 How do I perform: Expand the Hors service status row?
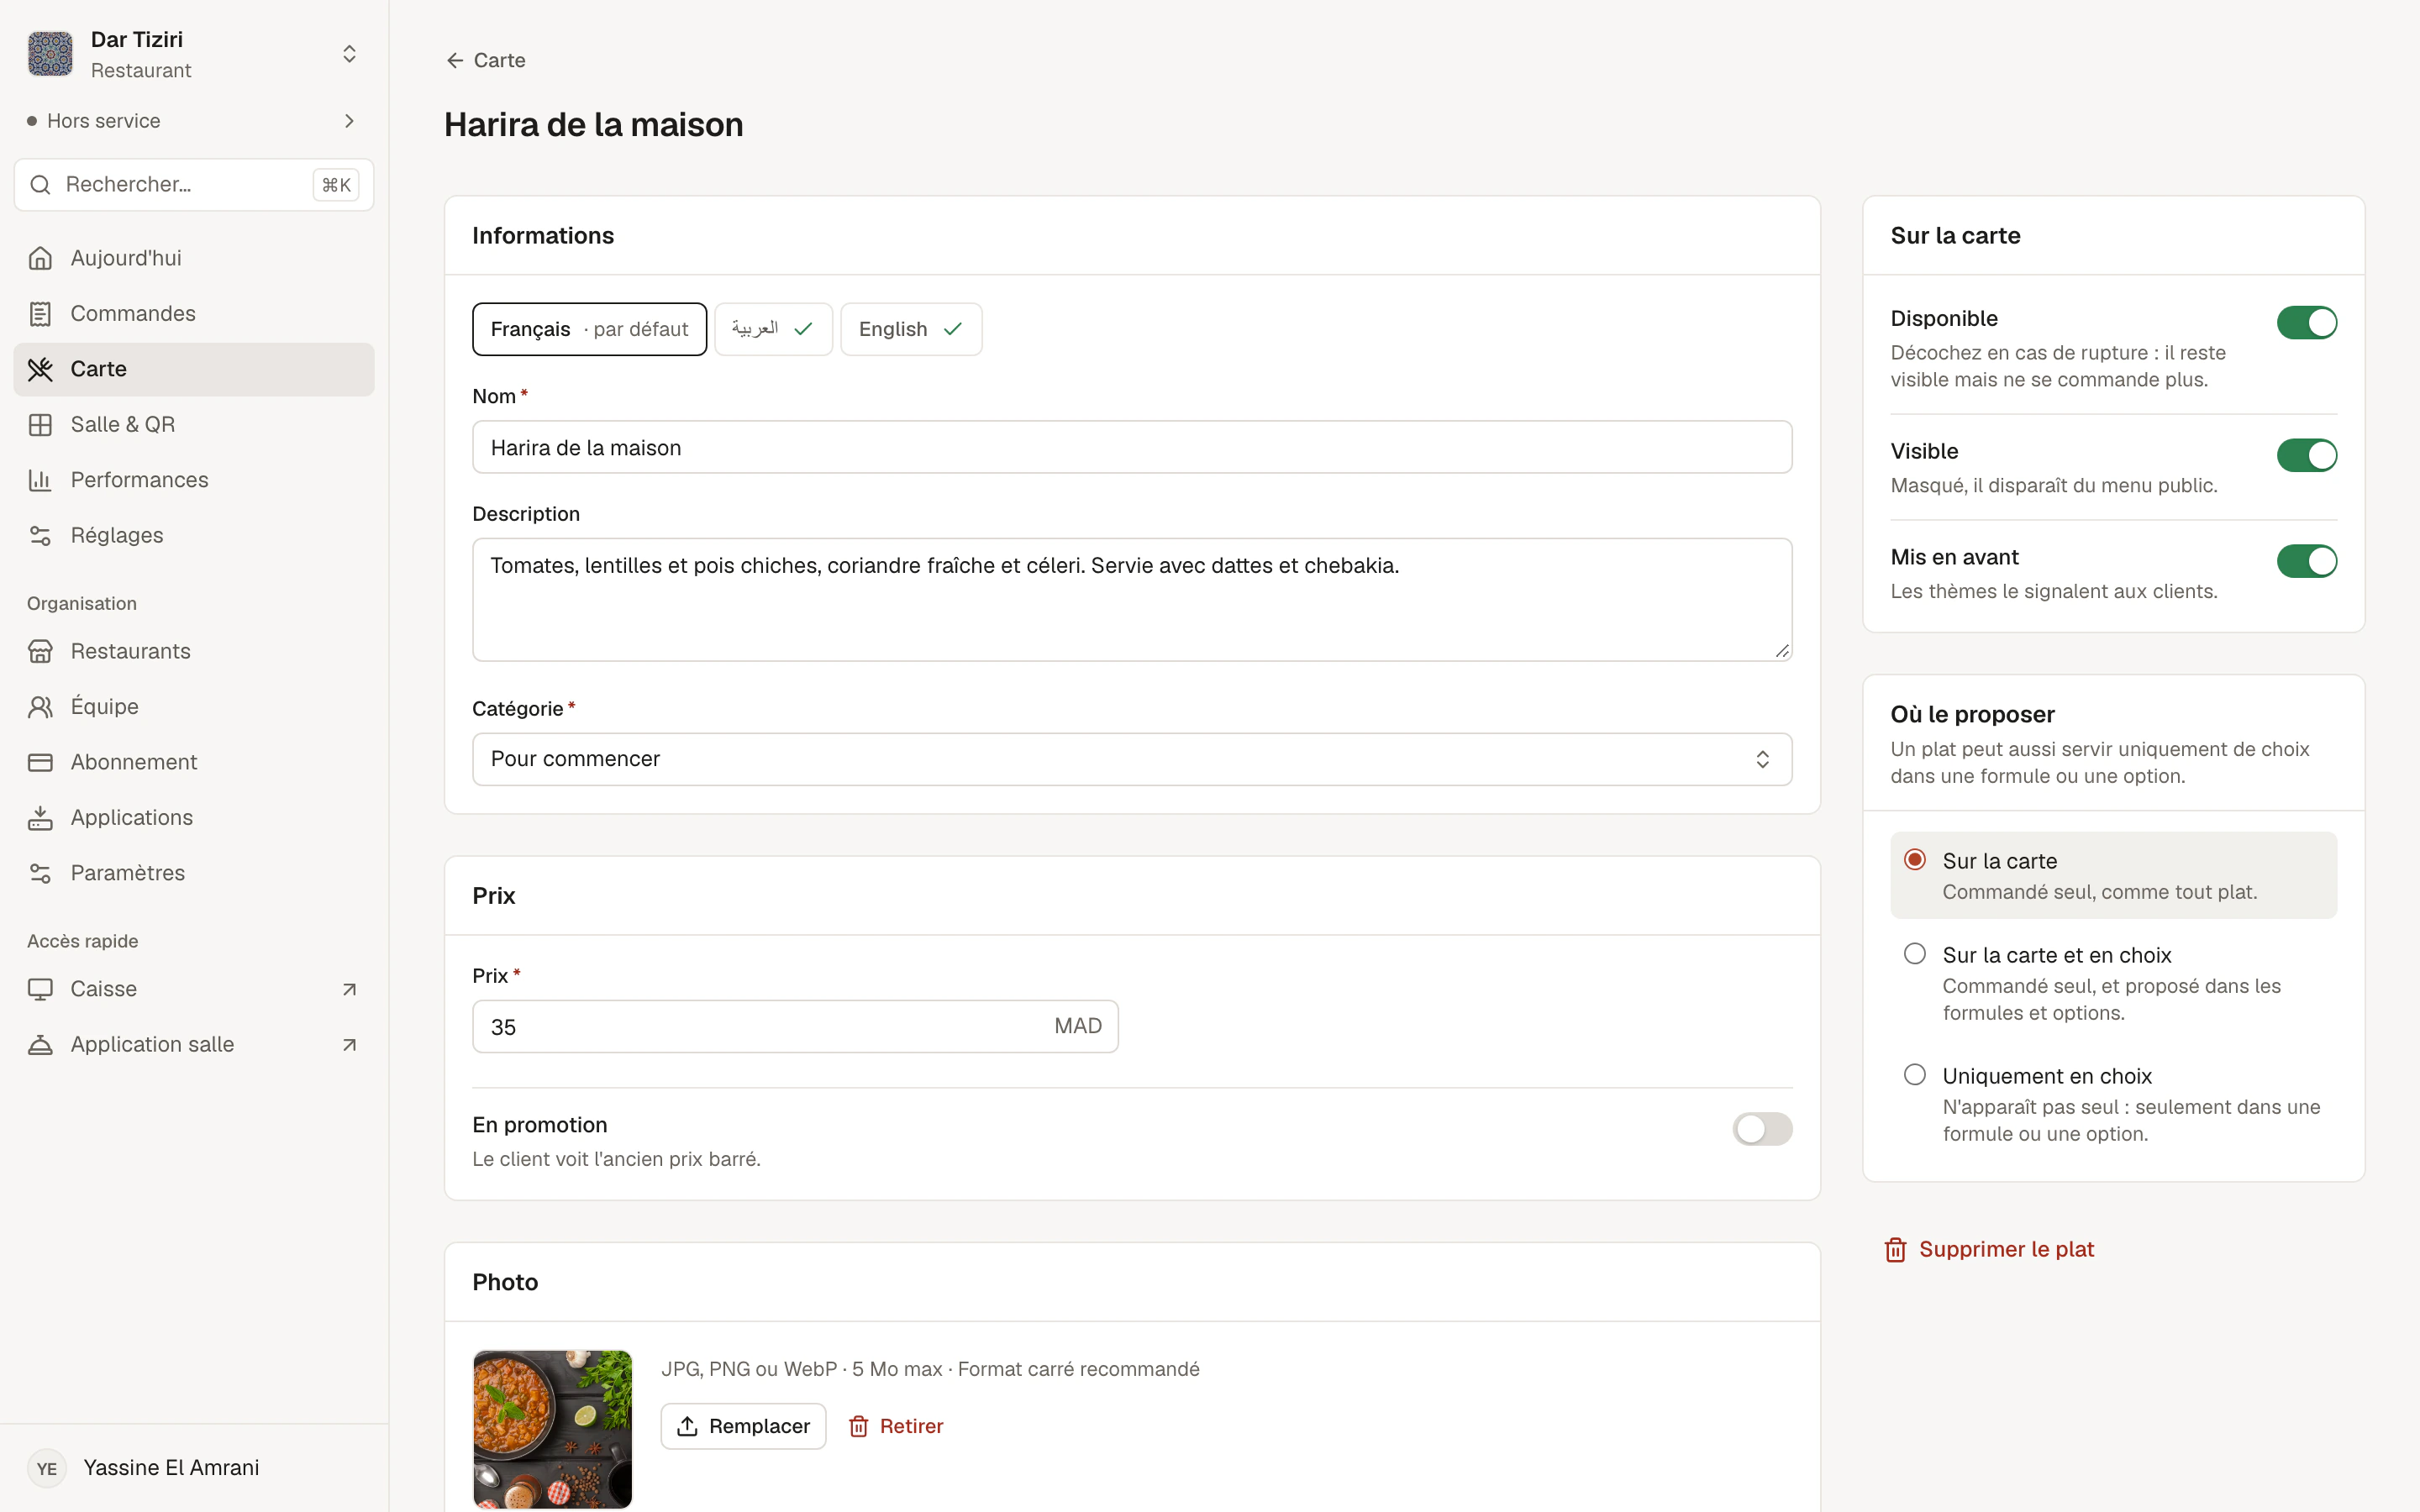[x=194, y=121]
